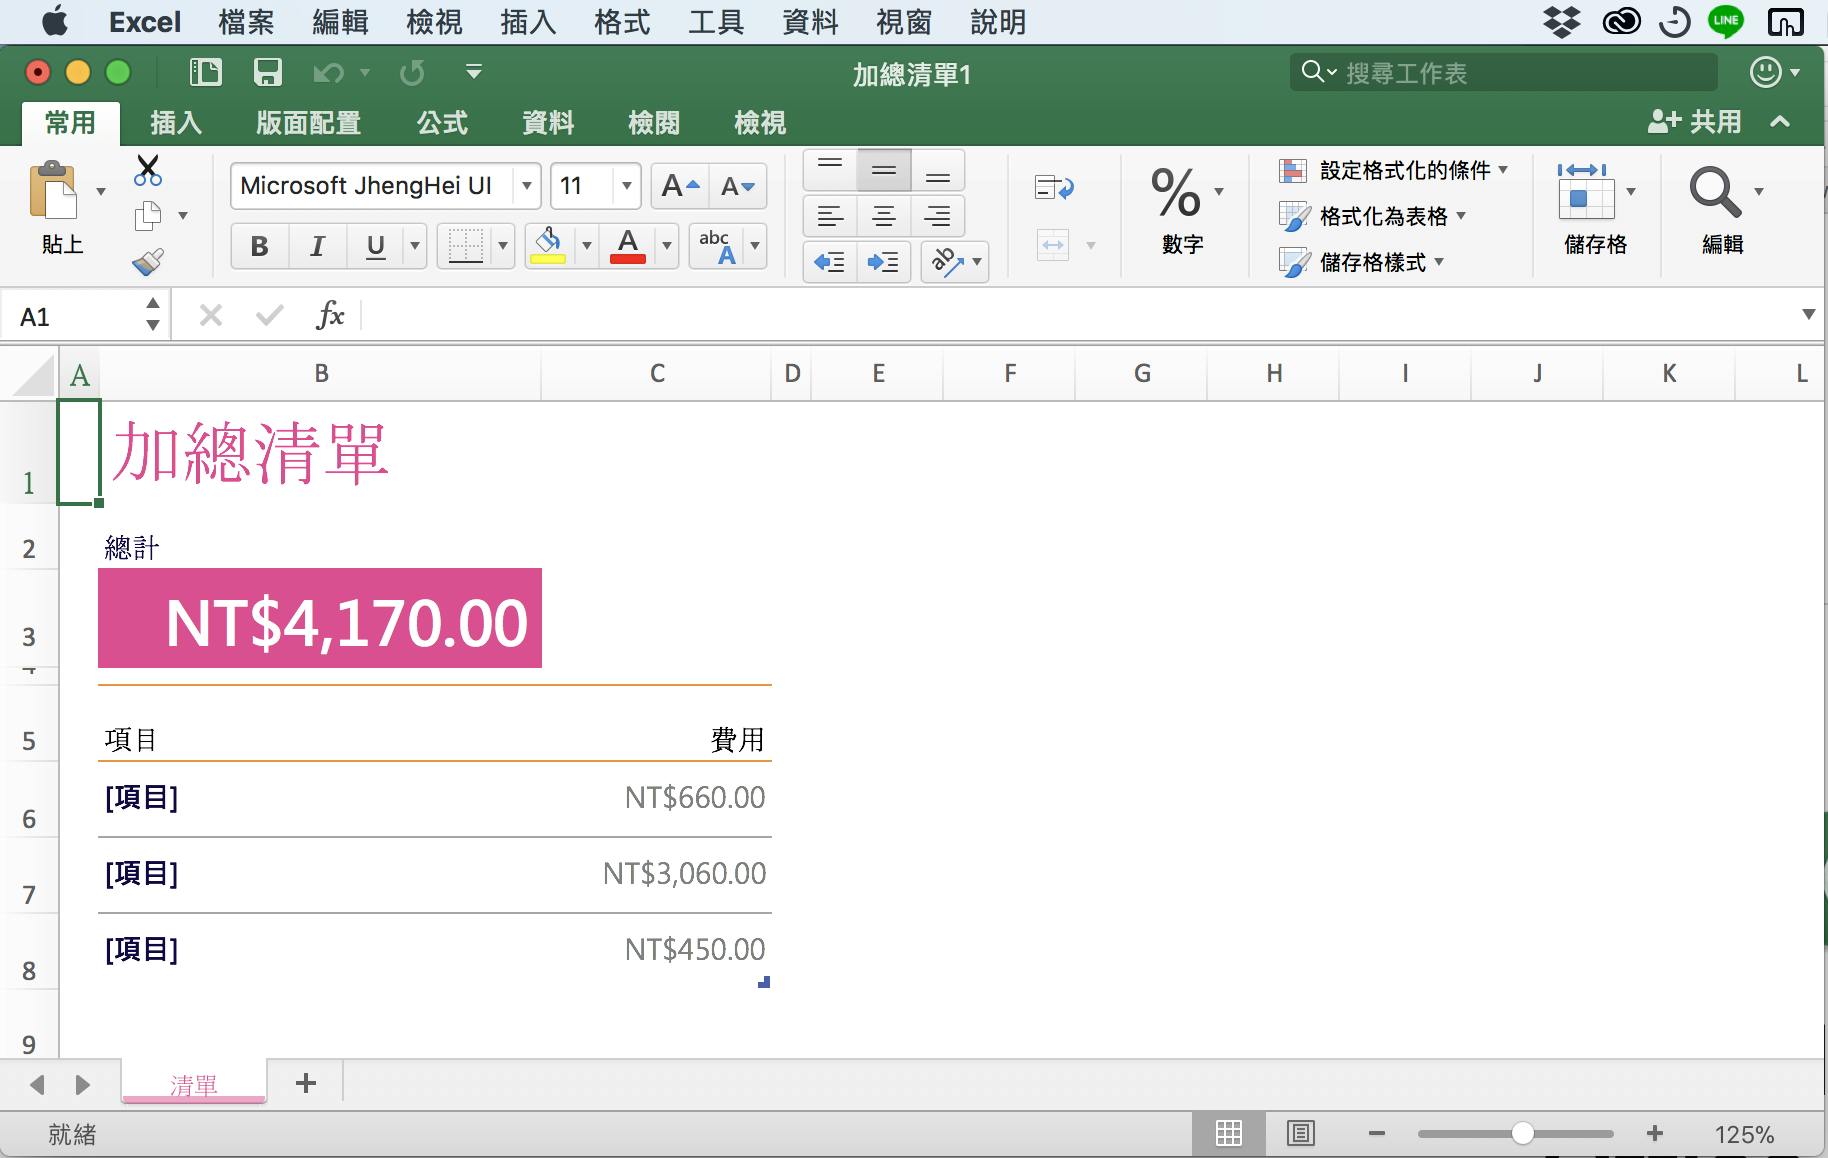This screenshot has height=1158, width=1828.
Task: Click the Wrap Text icon
Action: point(1053,187)
